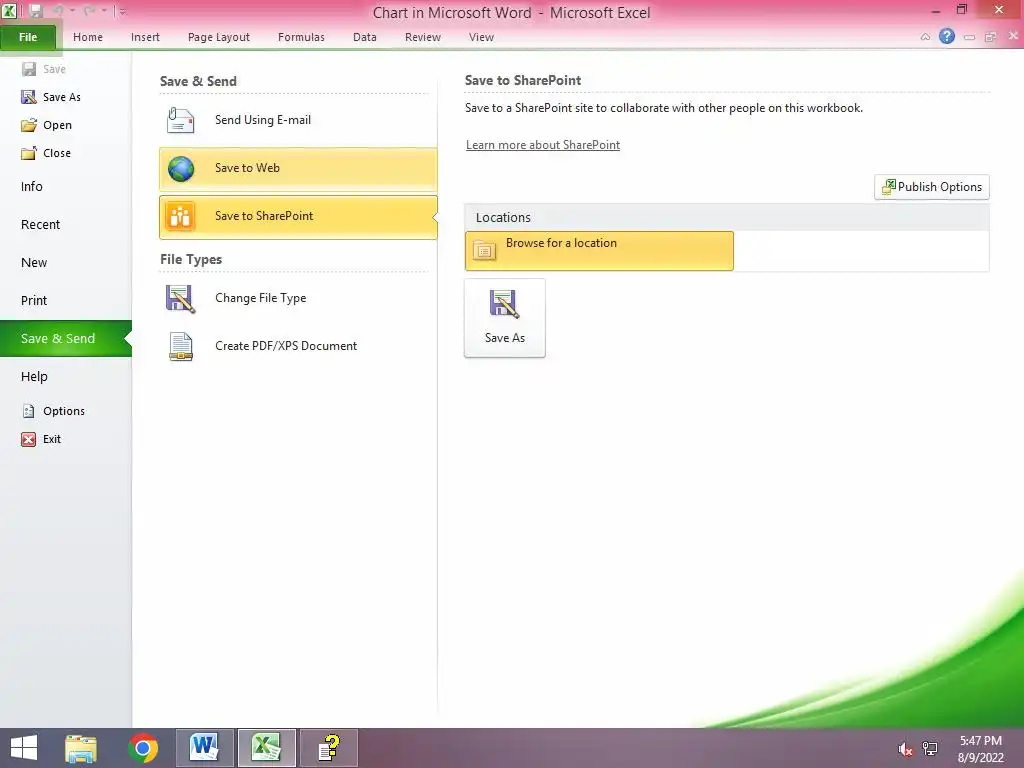The image size is (1024, 768).
Task: Expand the Undo history dropdown arrow
Action: point(72,11)
